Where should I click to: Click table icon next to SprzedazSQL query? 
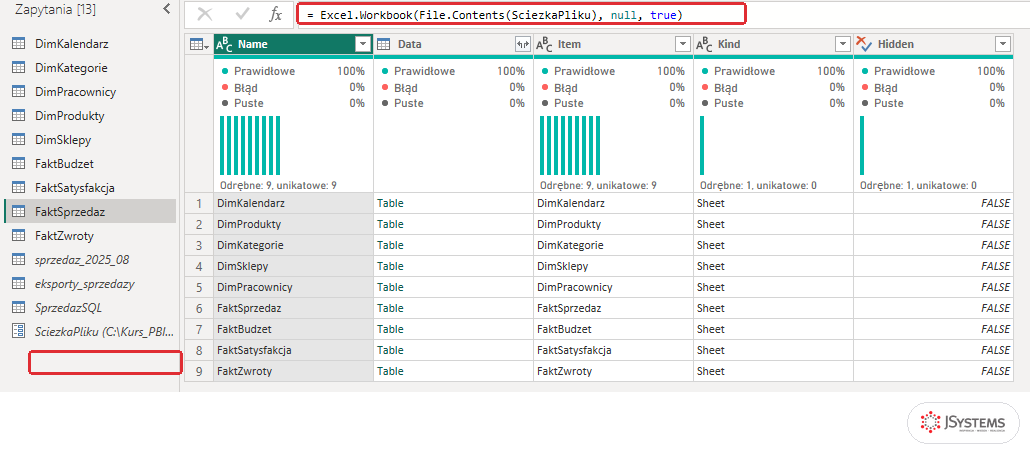(x=18, y=307)
